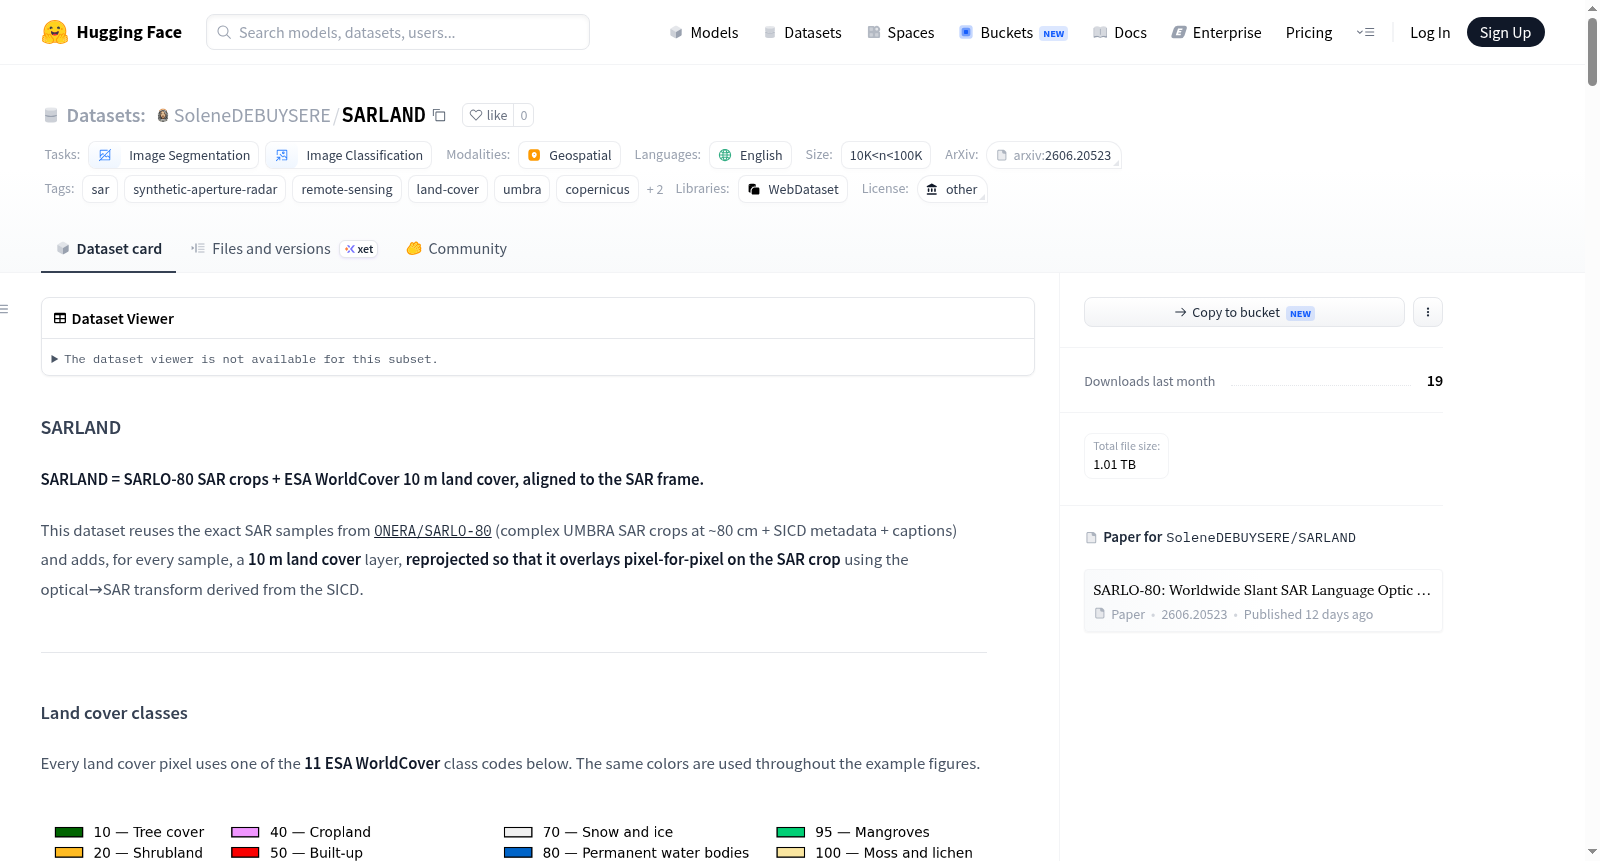Open arxiv:2606.20523 tag
The width and height of the screenshot is (1600, 861).
pyautogui.click(x=1053, y=155)
